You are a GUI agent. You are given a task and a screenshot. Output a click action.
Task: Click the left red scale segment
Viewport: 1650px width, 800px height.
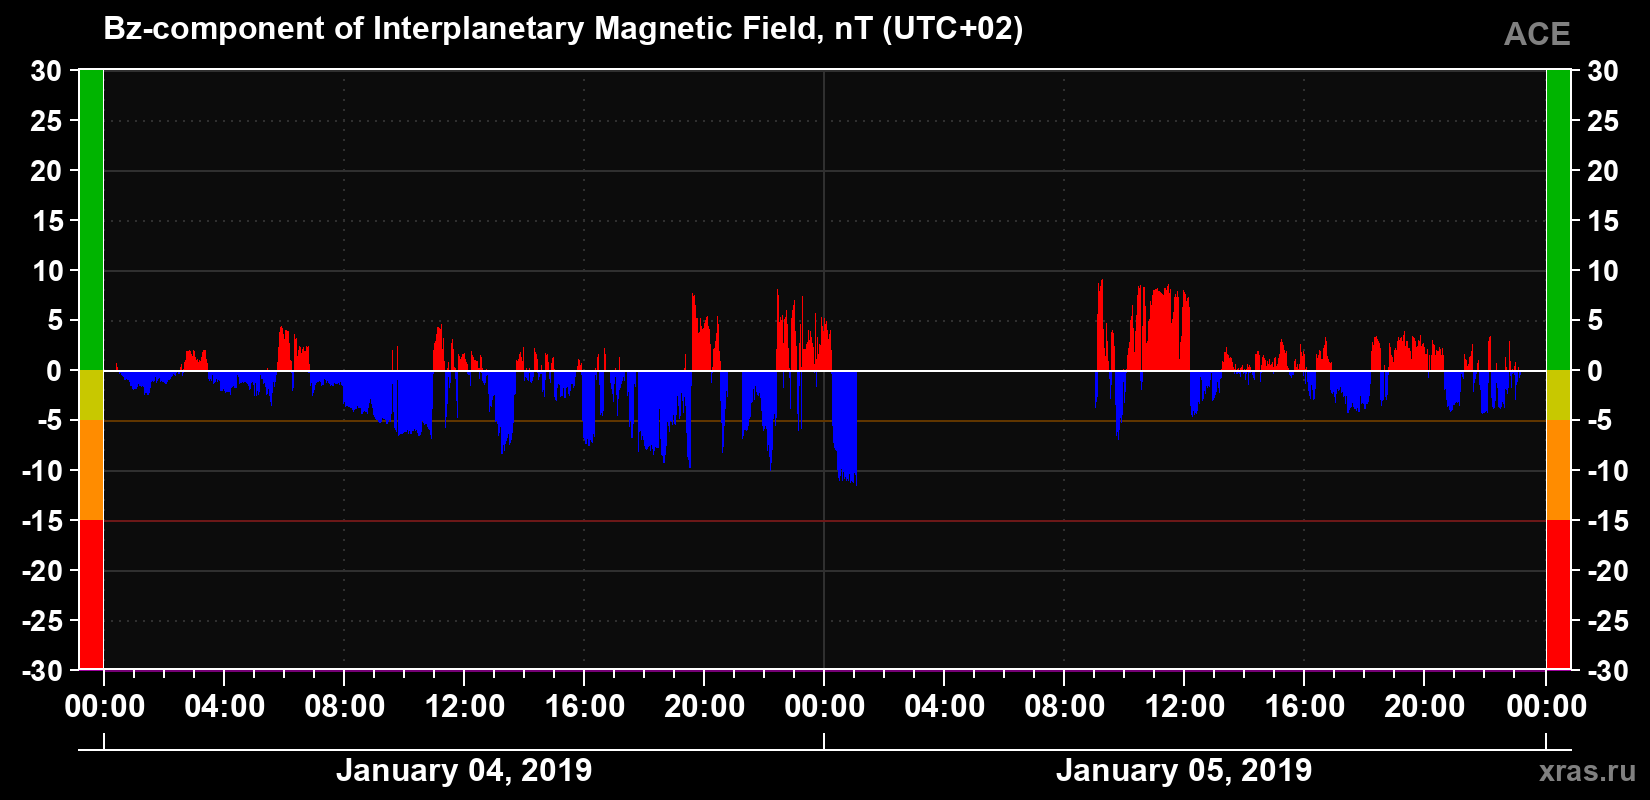coord(91,594)
